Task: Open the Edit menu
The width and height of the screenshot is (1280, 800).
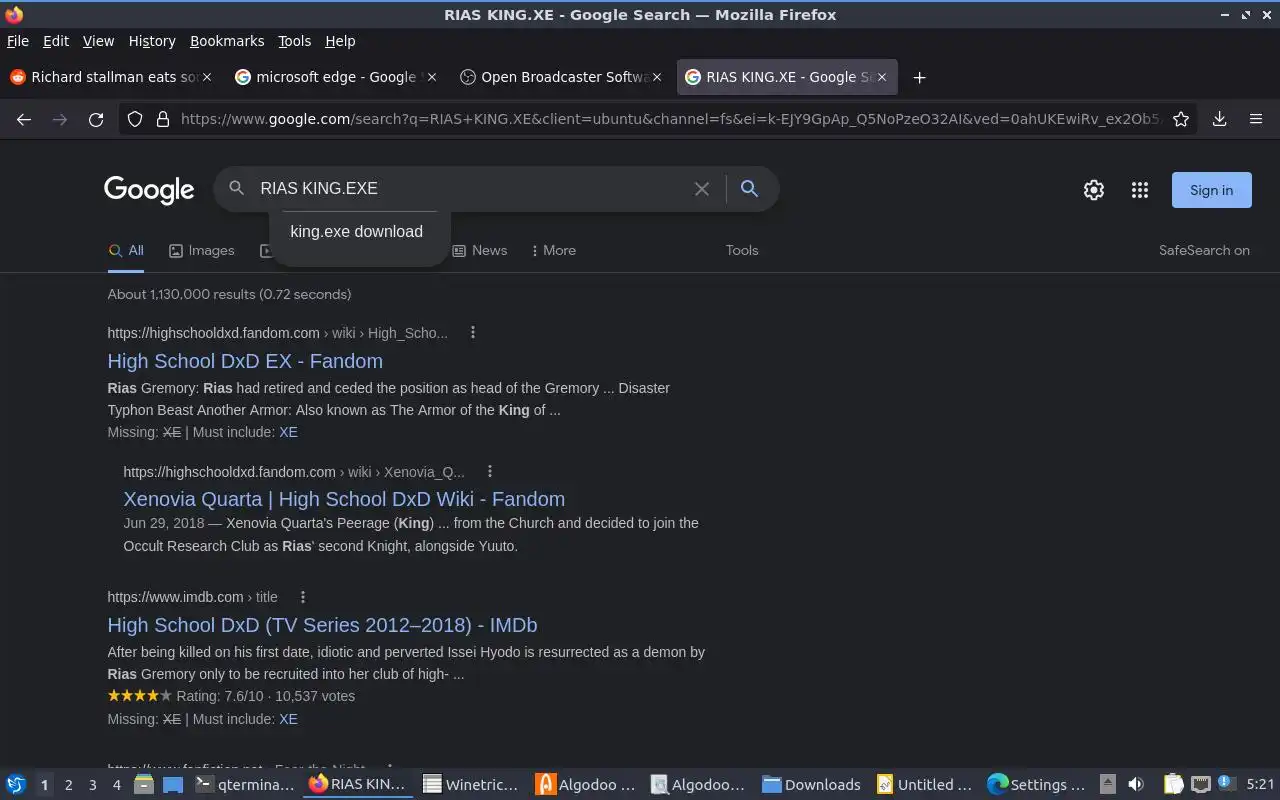Action: [56, 41]
